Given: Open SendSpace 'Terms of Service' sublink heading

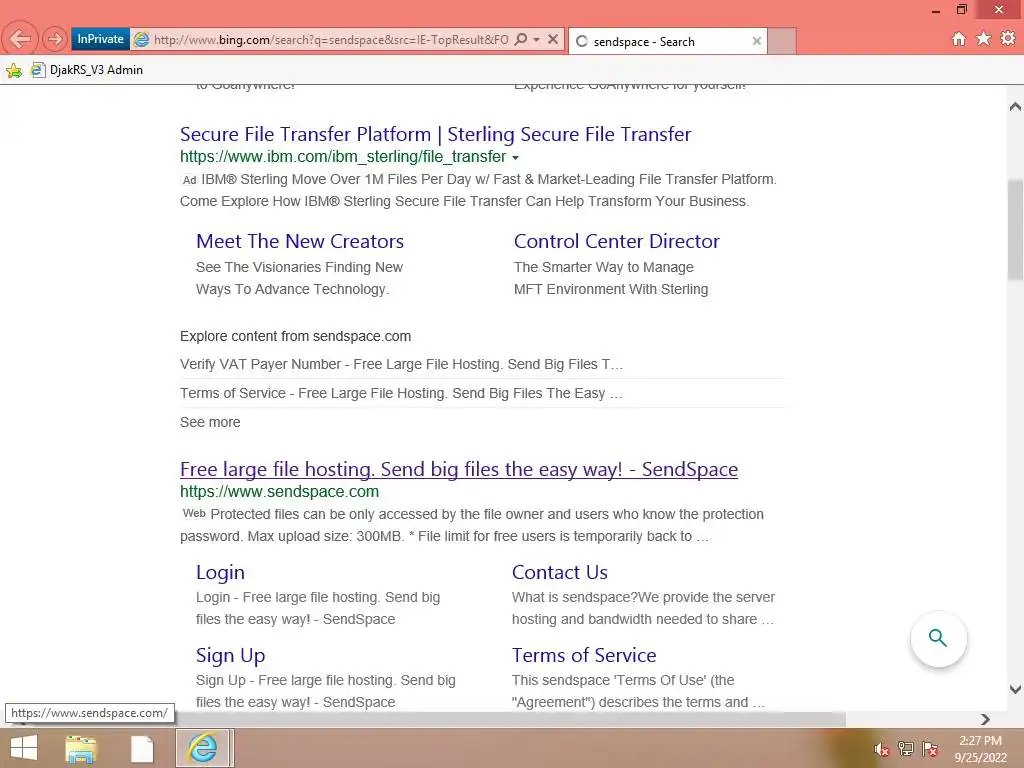Looking at the screenshot, I should [x=584, y=655].
